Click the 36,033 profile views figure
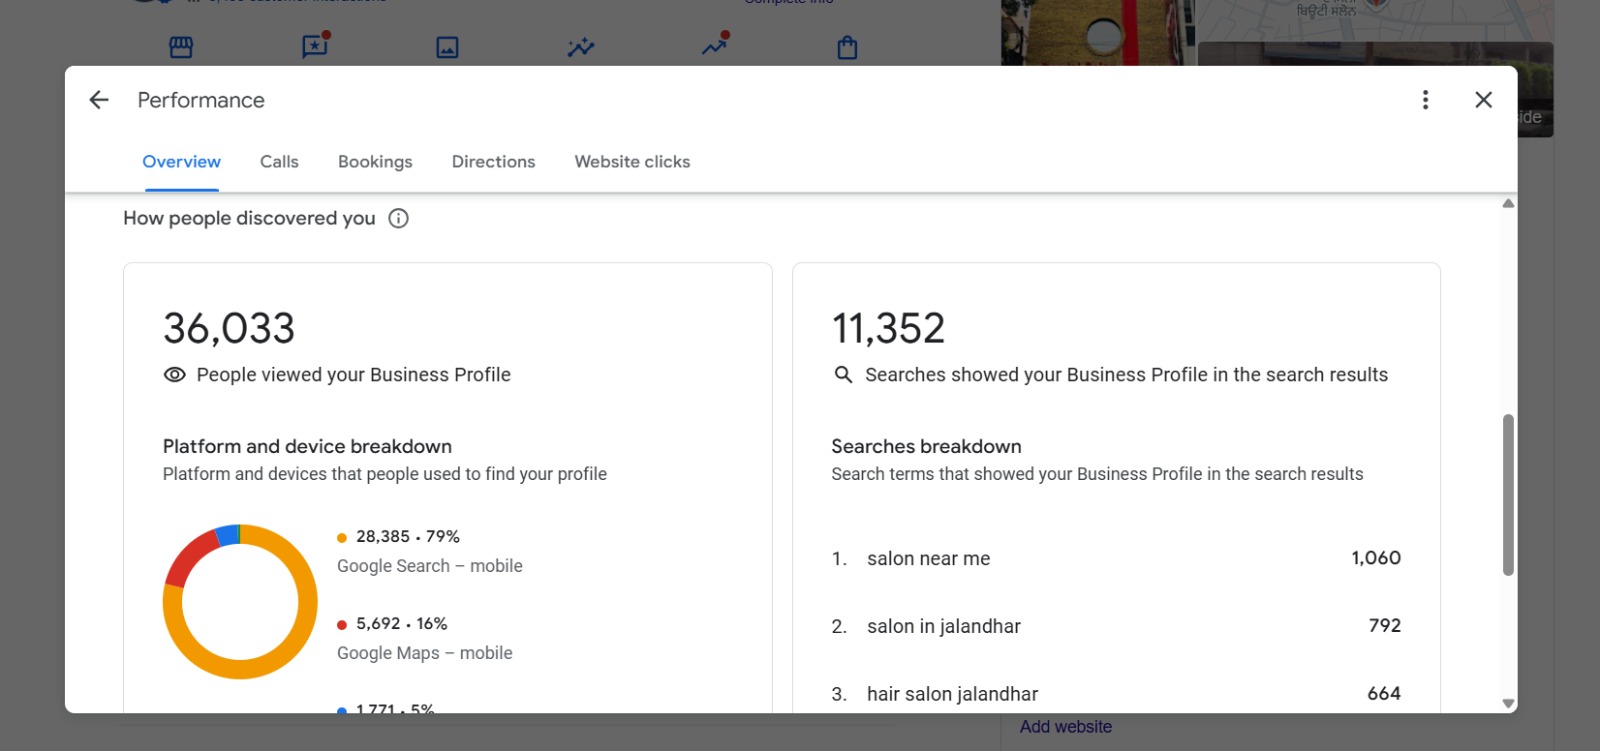 tap(229, 328)
